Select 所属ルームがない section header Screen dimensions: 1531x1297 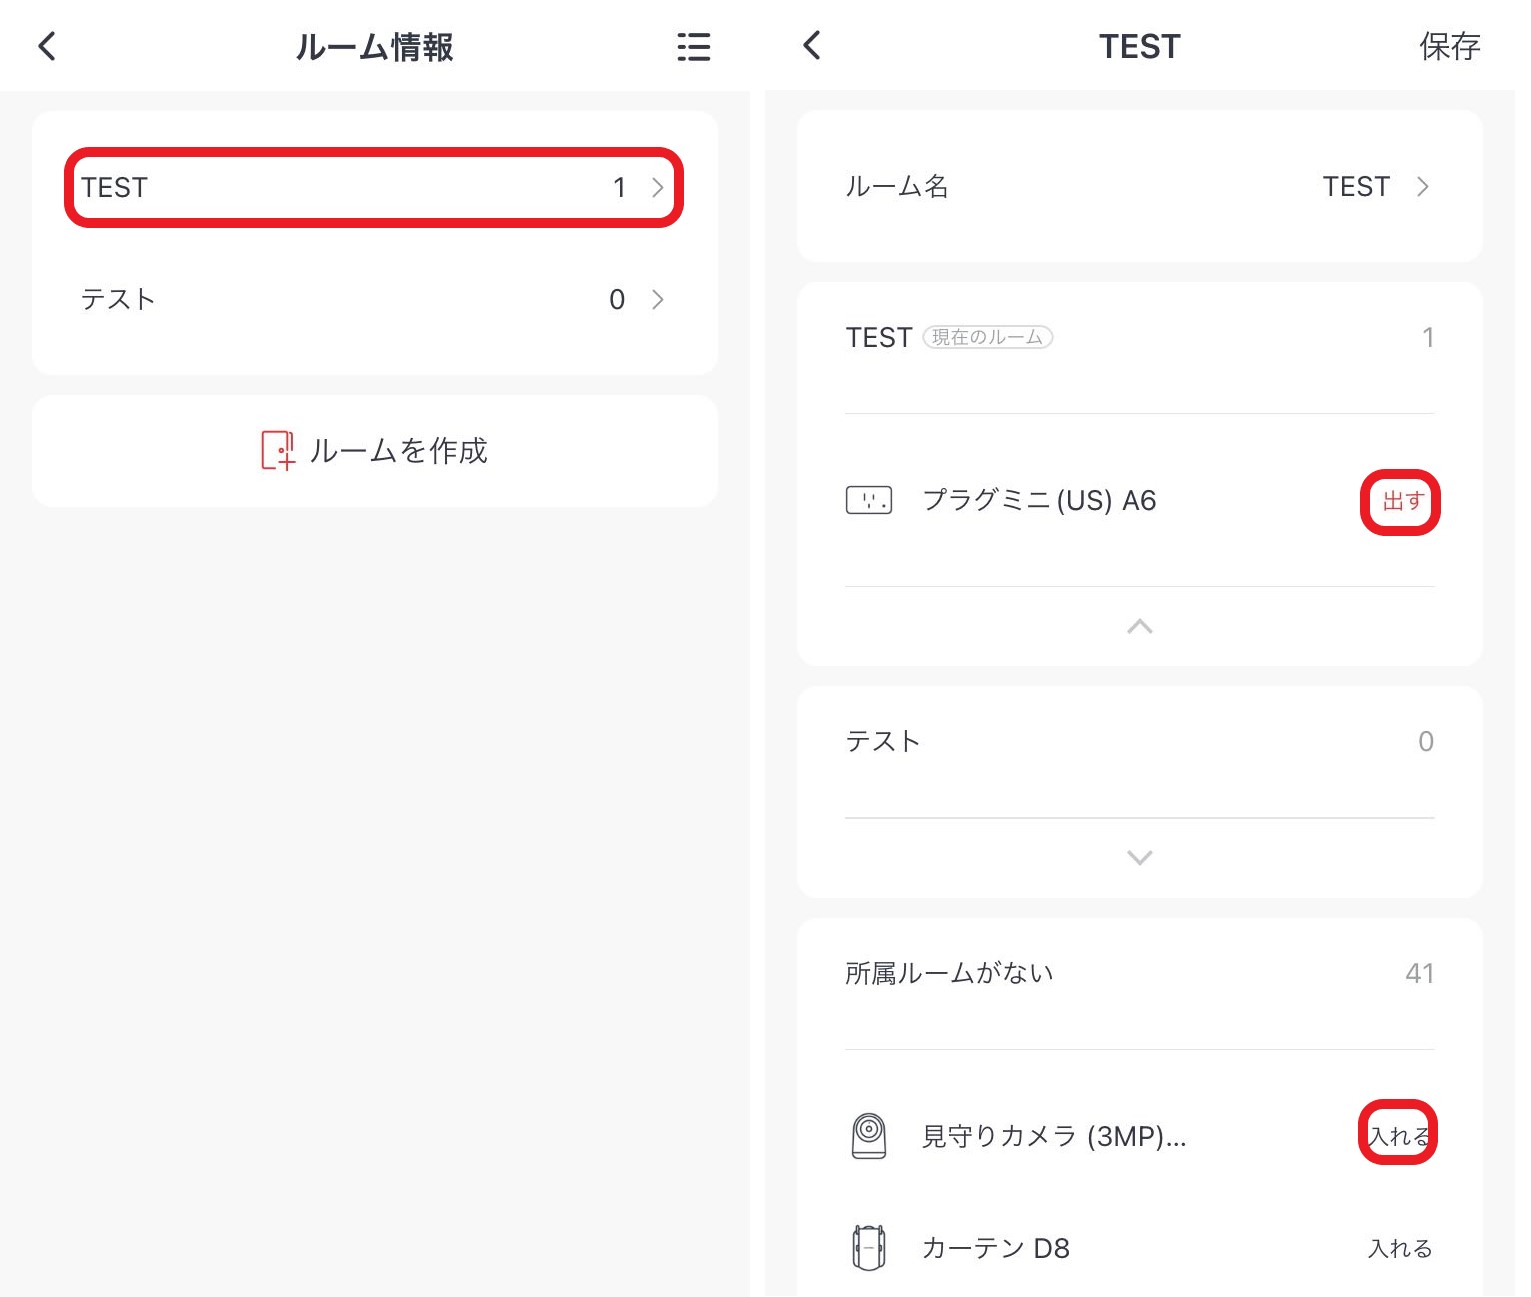coord(949,973)
